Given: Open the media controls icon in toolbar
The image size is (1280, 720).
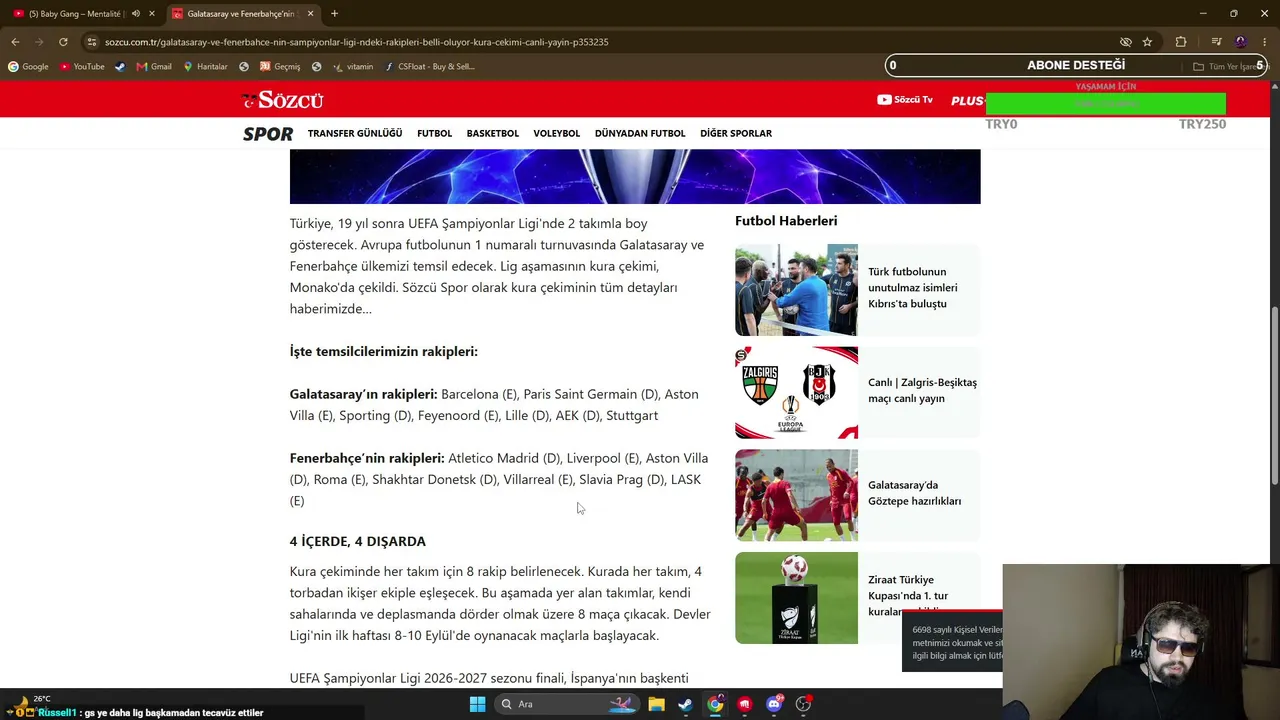Looking at the screenshot, I should [x=1216, y=42].
